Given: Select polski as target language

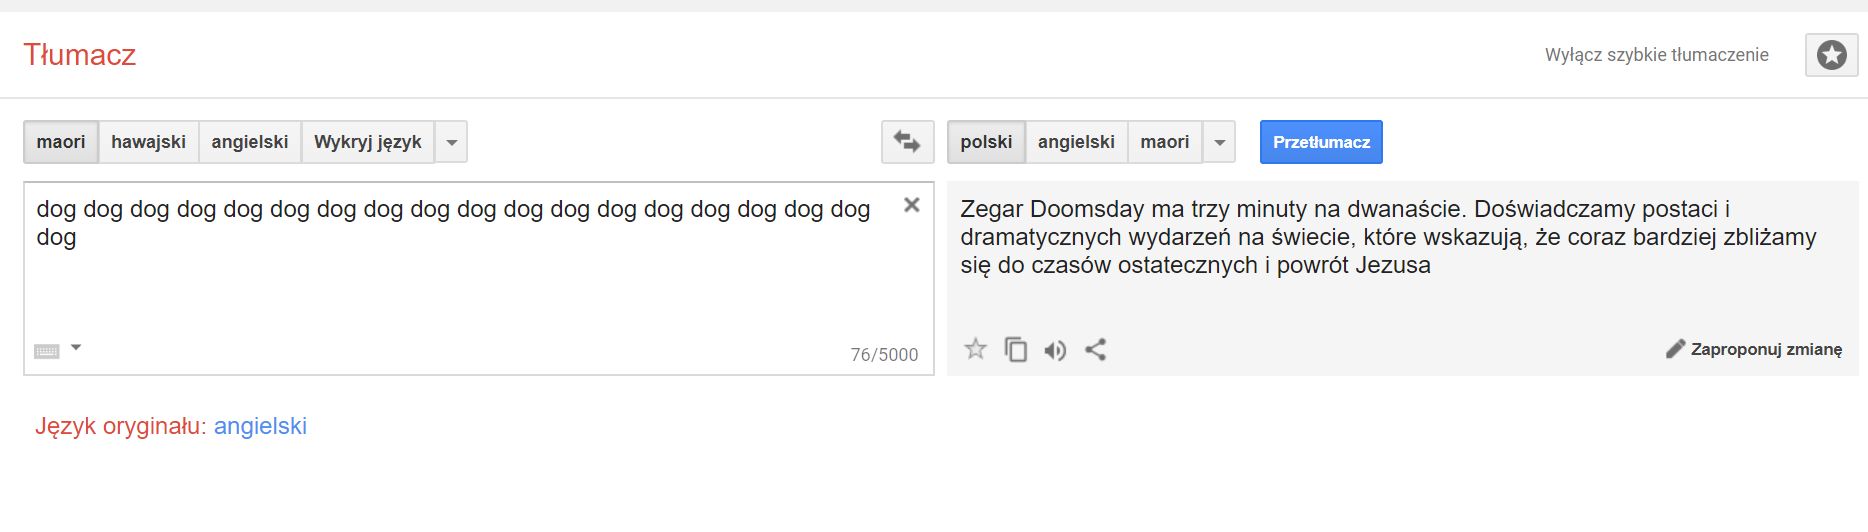Looking at the screenshot, I should pos(986,142).
